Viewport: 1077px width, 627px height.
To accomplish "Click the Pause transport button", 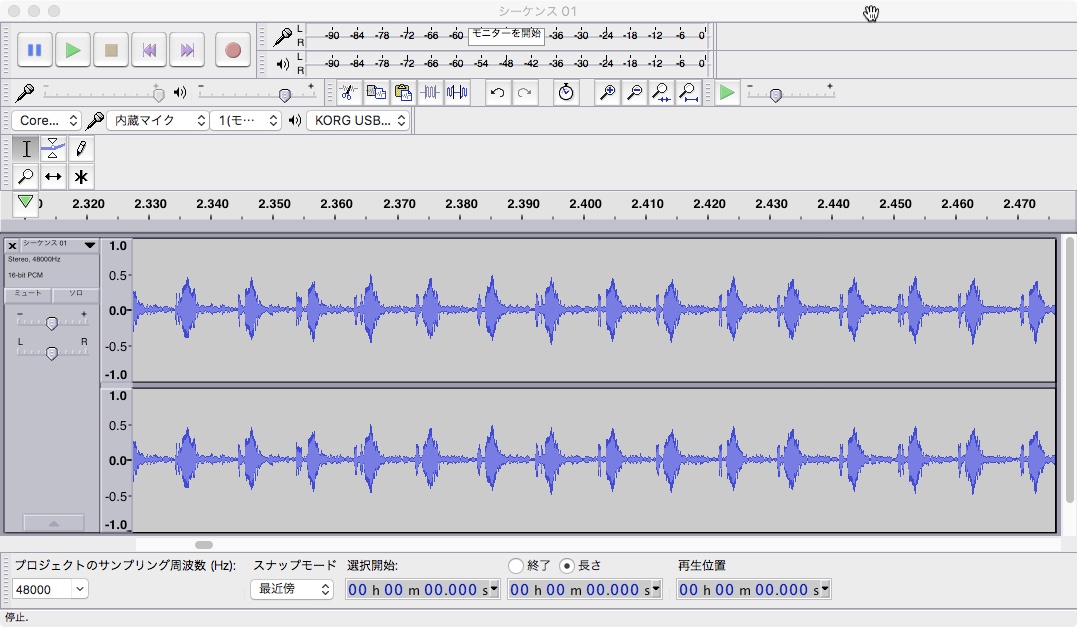I will tap(34, 50).
